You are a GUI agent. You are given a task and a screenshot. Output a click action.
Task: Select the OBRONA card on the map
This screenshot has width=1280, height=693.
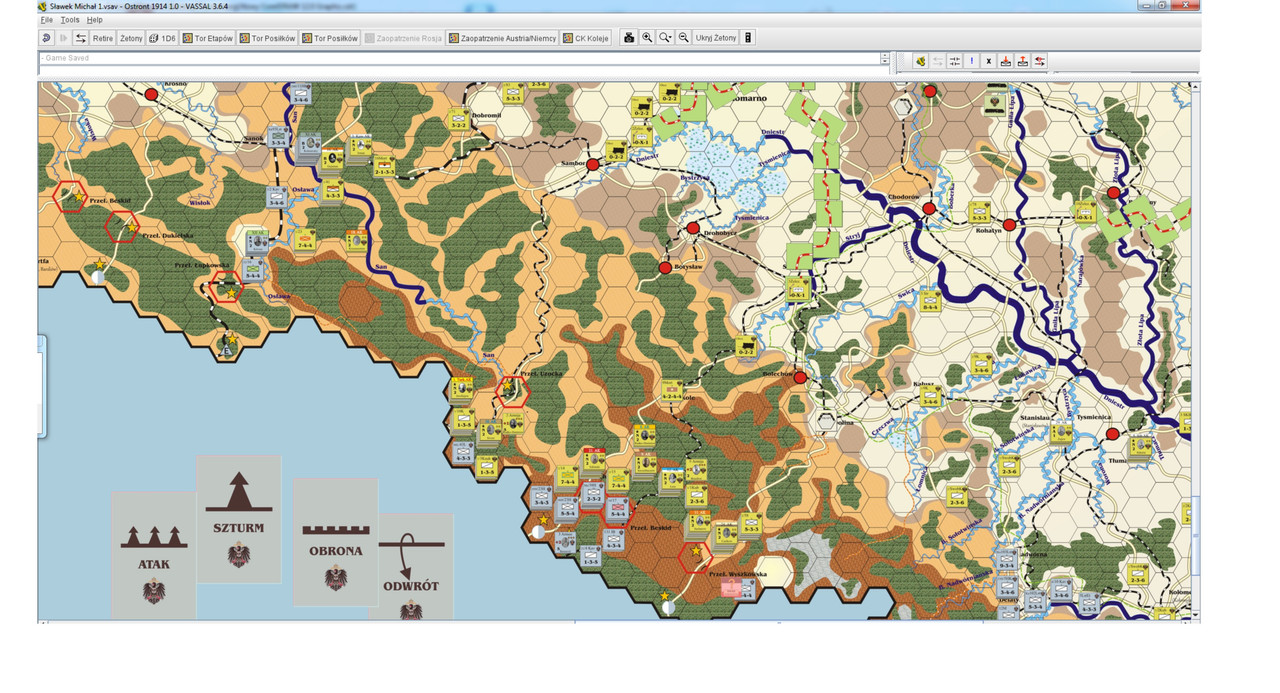click(x=335, y=541)
